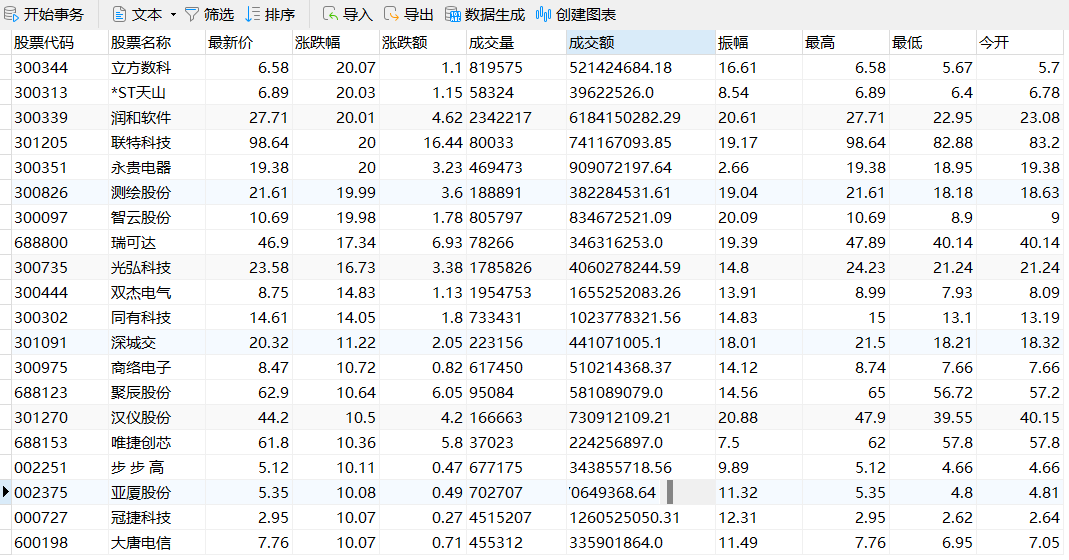The image size is (1069, 560).
Task: Select the 成交量 cell 4515207
Action: [x=516, y=518]
